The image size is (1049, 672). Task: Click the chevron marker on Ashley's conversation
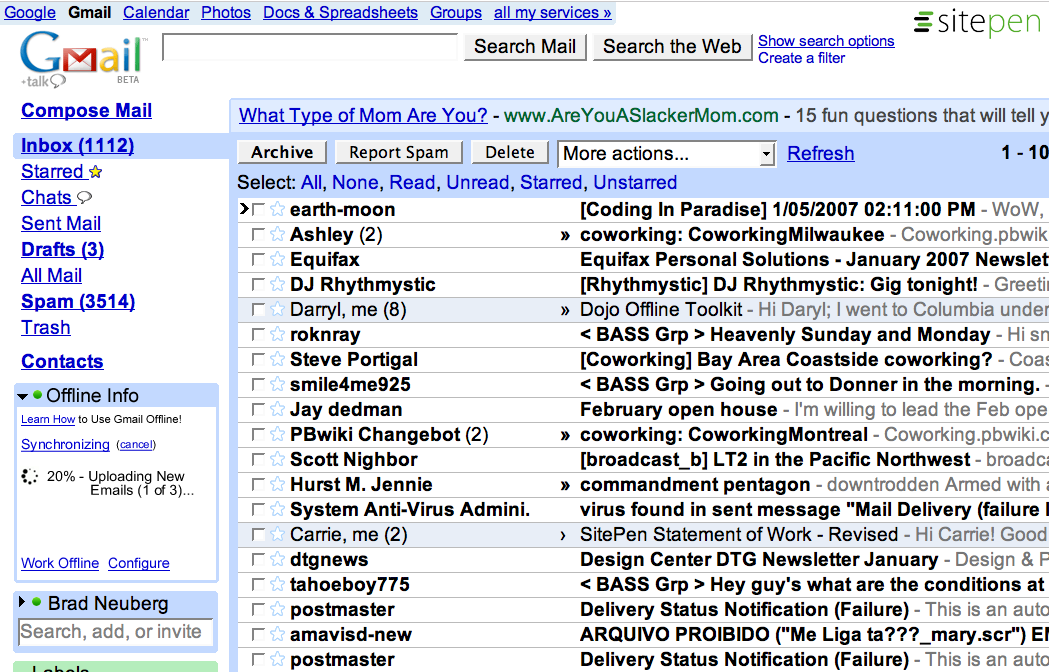(565, 235)
